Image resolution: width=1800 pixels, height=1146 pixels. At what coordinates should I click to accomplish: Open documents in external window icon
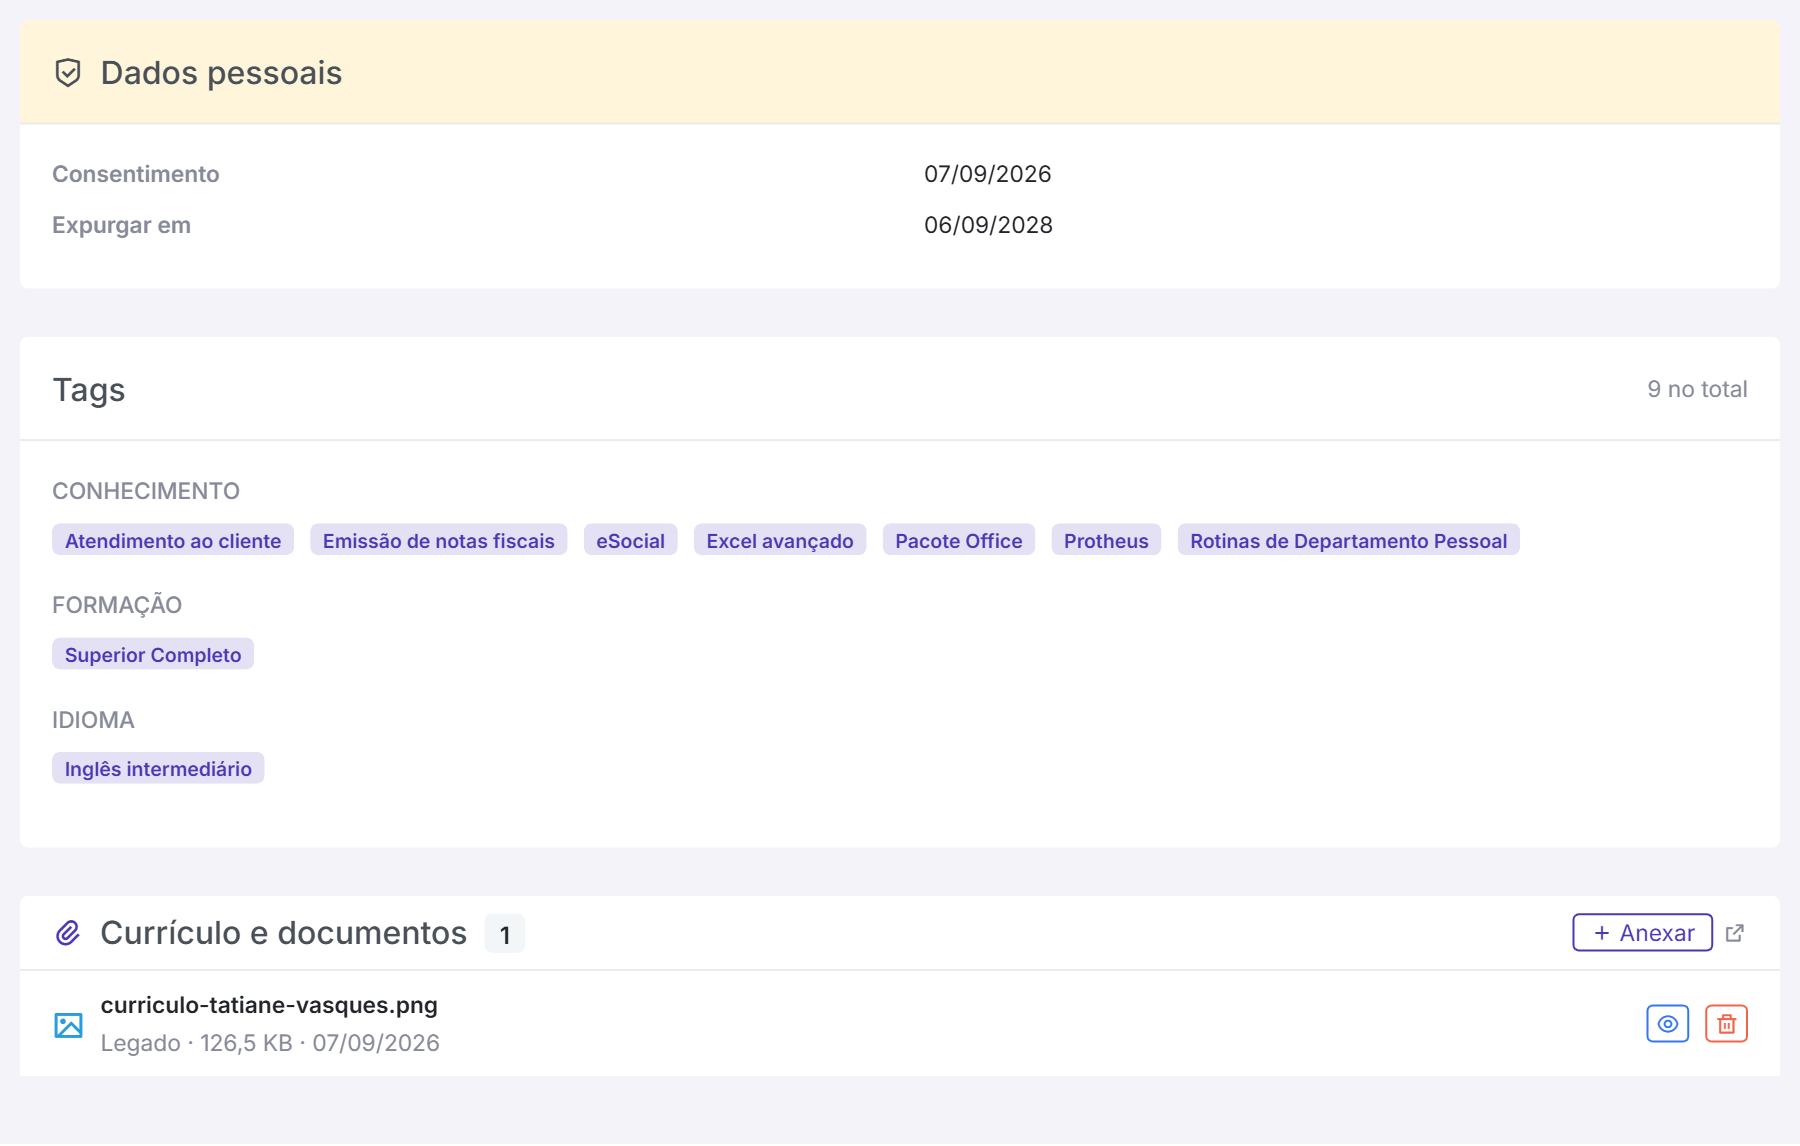(1735, 933)
